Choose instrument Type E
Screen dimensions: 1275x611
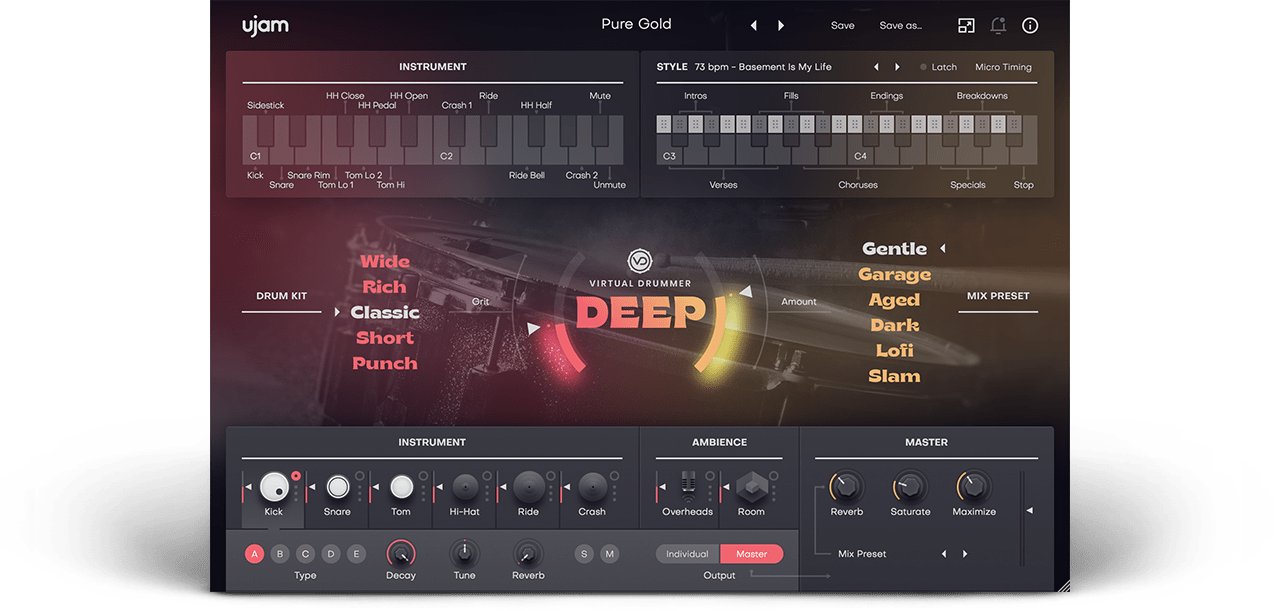pos(356,554)
